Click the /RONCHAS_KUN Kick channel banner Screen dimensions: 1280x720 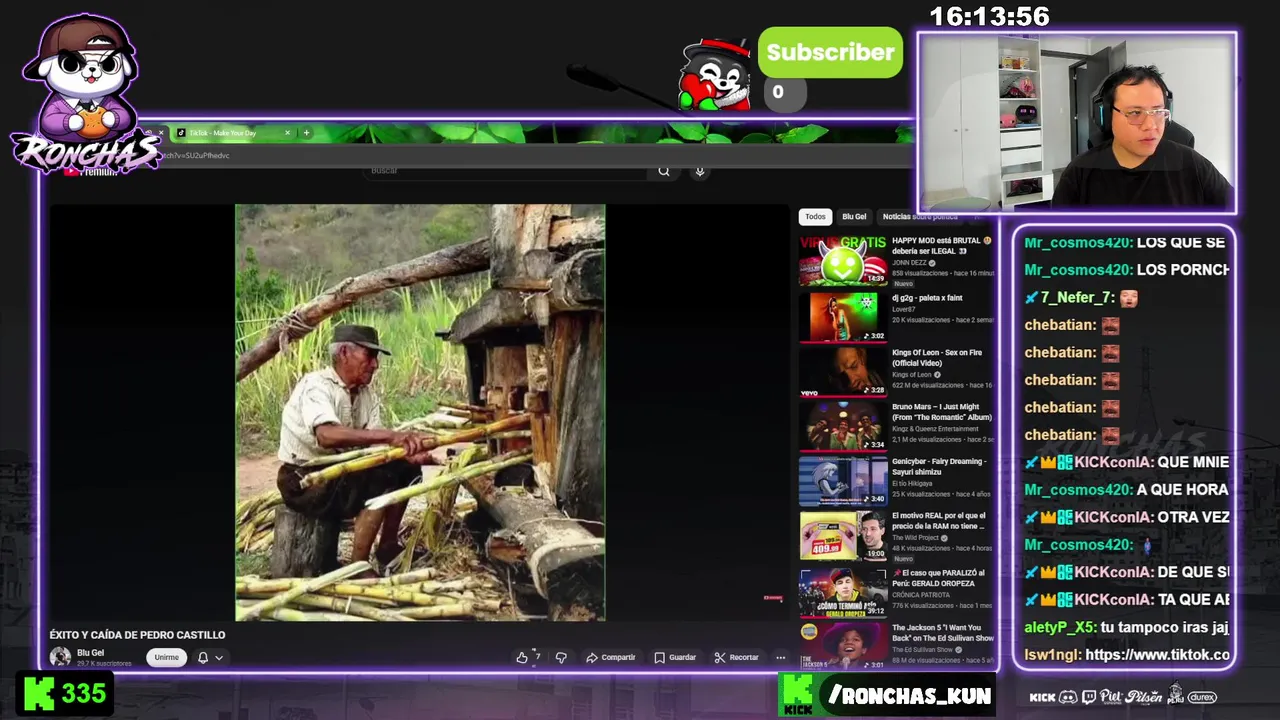[x=887, y=696]
